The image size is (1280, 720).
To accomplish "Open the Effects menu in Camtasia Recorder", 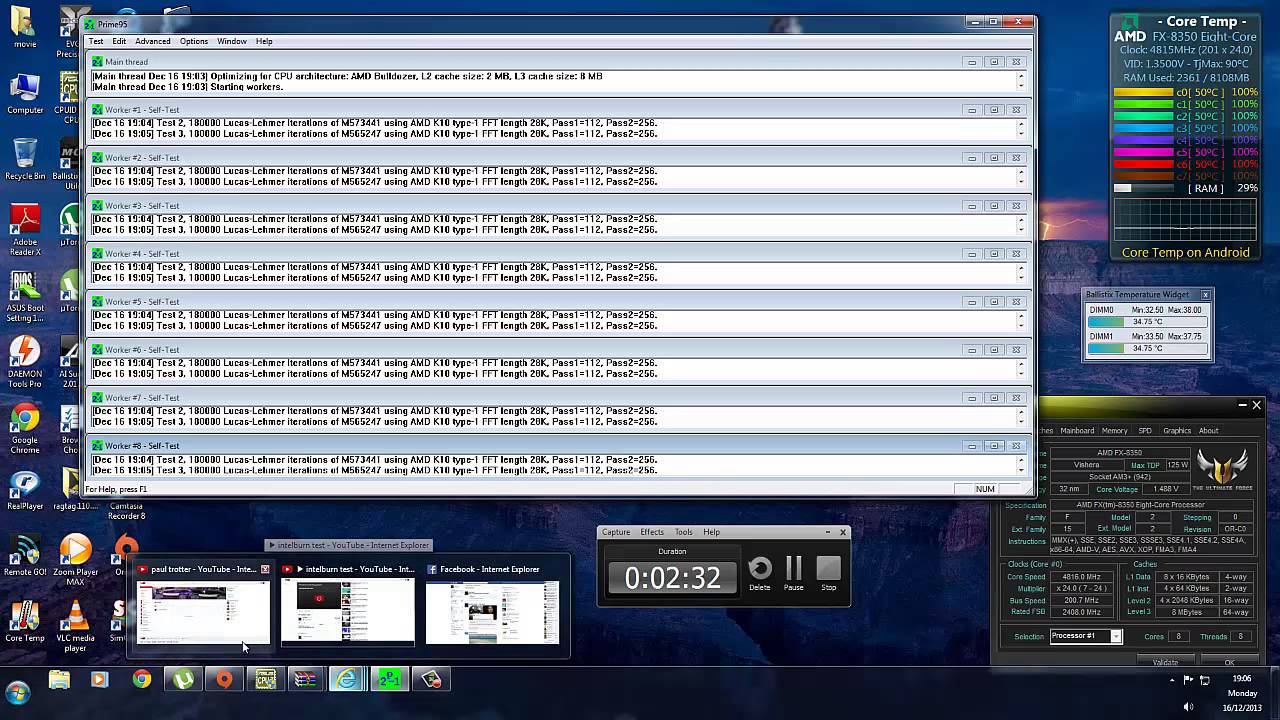I will coord(652,532).
